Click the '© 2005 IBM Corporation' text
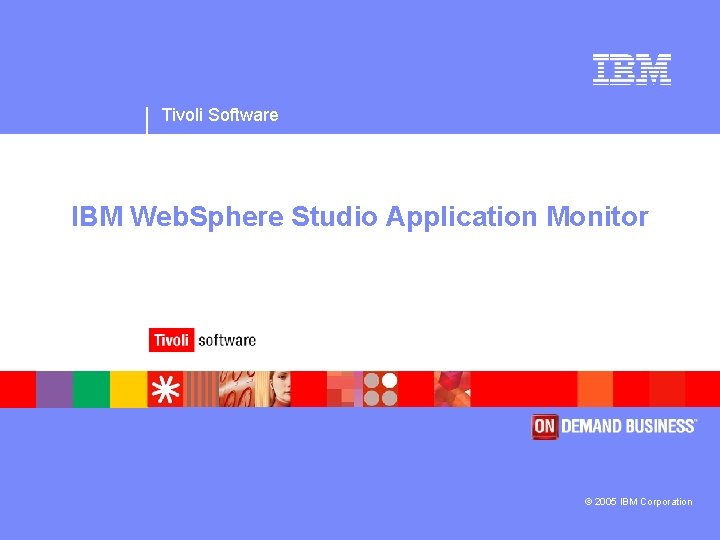720x540 pixels. (638, 501)
